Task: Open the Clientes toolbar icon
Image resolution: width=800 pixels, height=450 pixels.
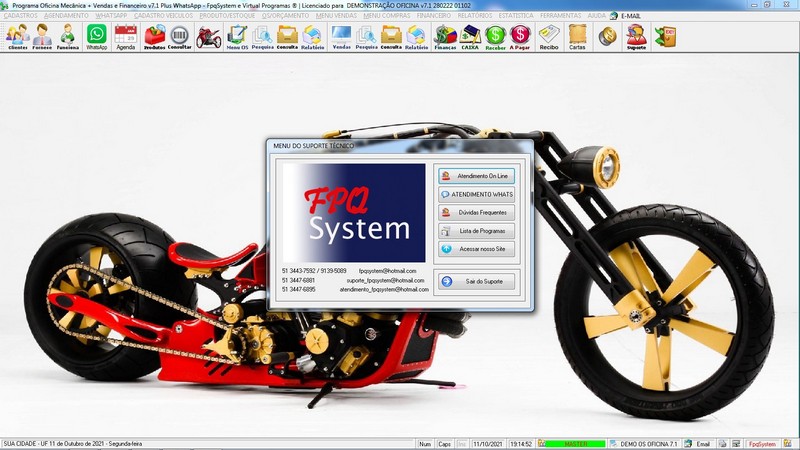Action: (x=18, y=37)
